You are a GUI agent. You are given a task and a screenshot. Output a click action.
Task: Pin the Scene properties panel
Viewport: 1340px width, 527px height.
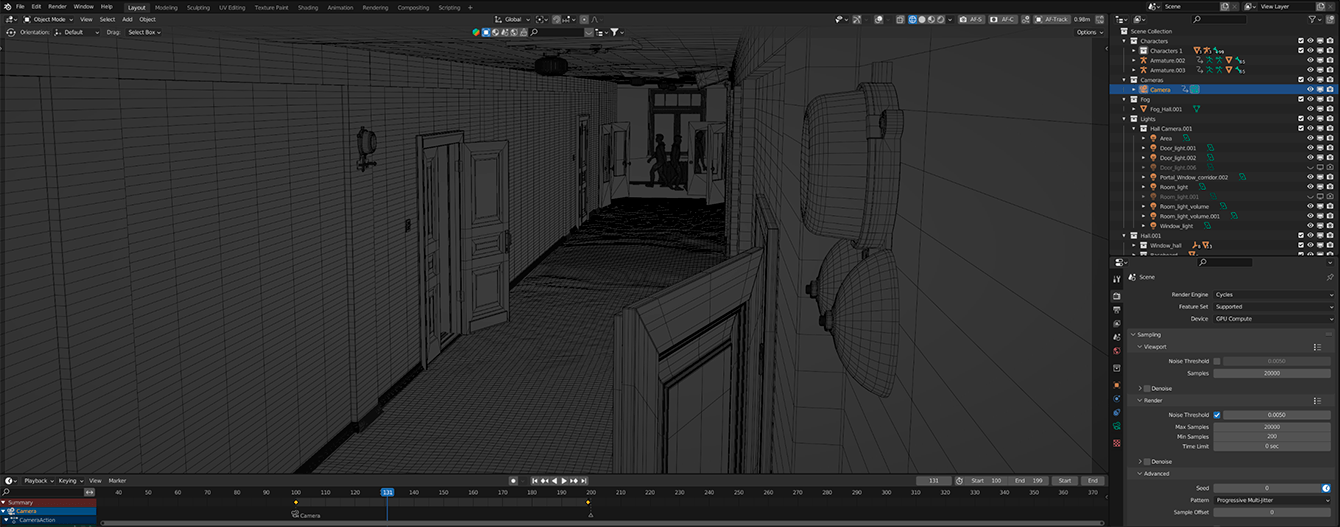point(1329,277)
